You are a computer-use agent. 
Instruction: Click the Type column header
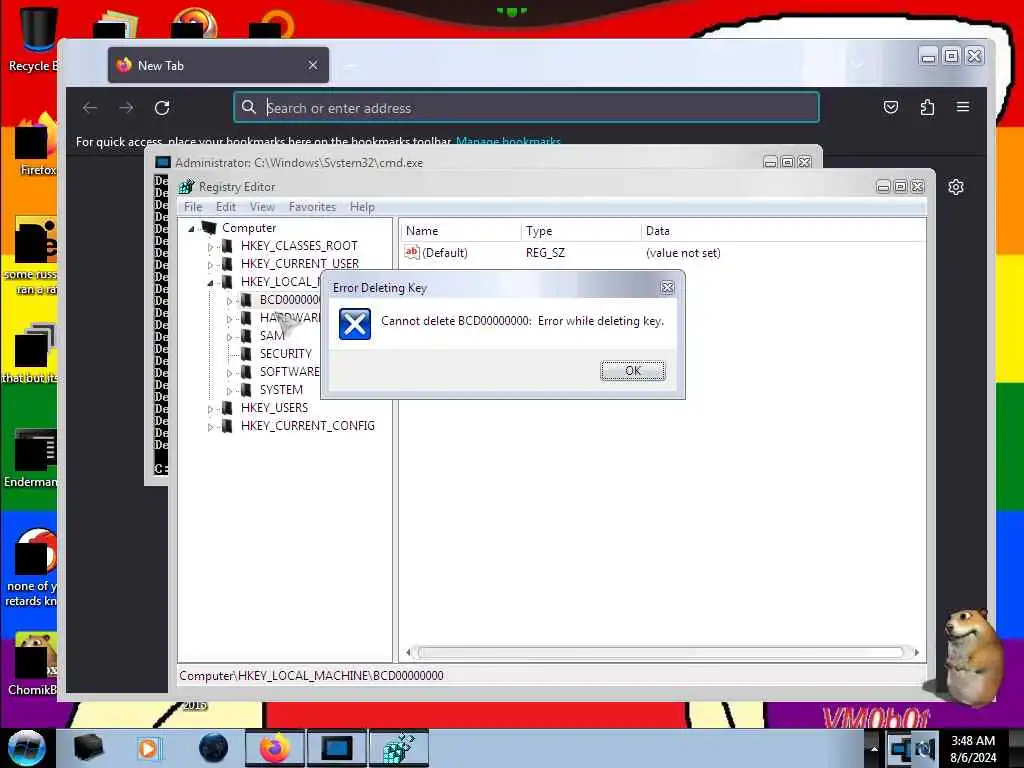tap(581, 231)
